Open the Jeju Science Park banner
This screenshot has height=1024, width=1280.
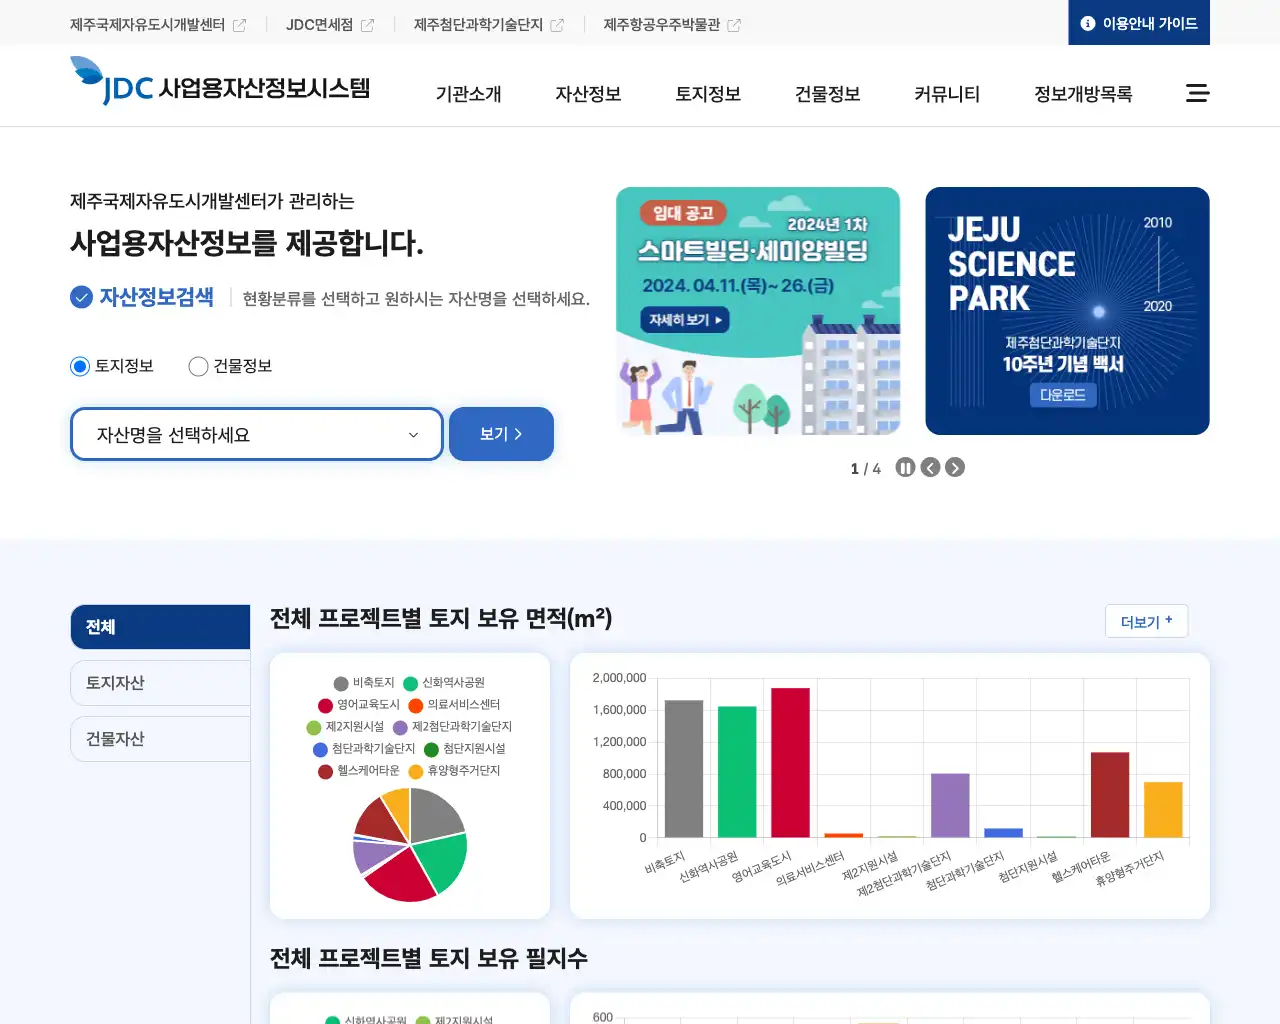coord(1067,311)
